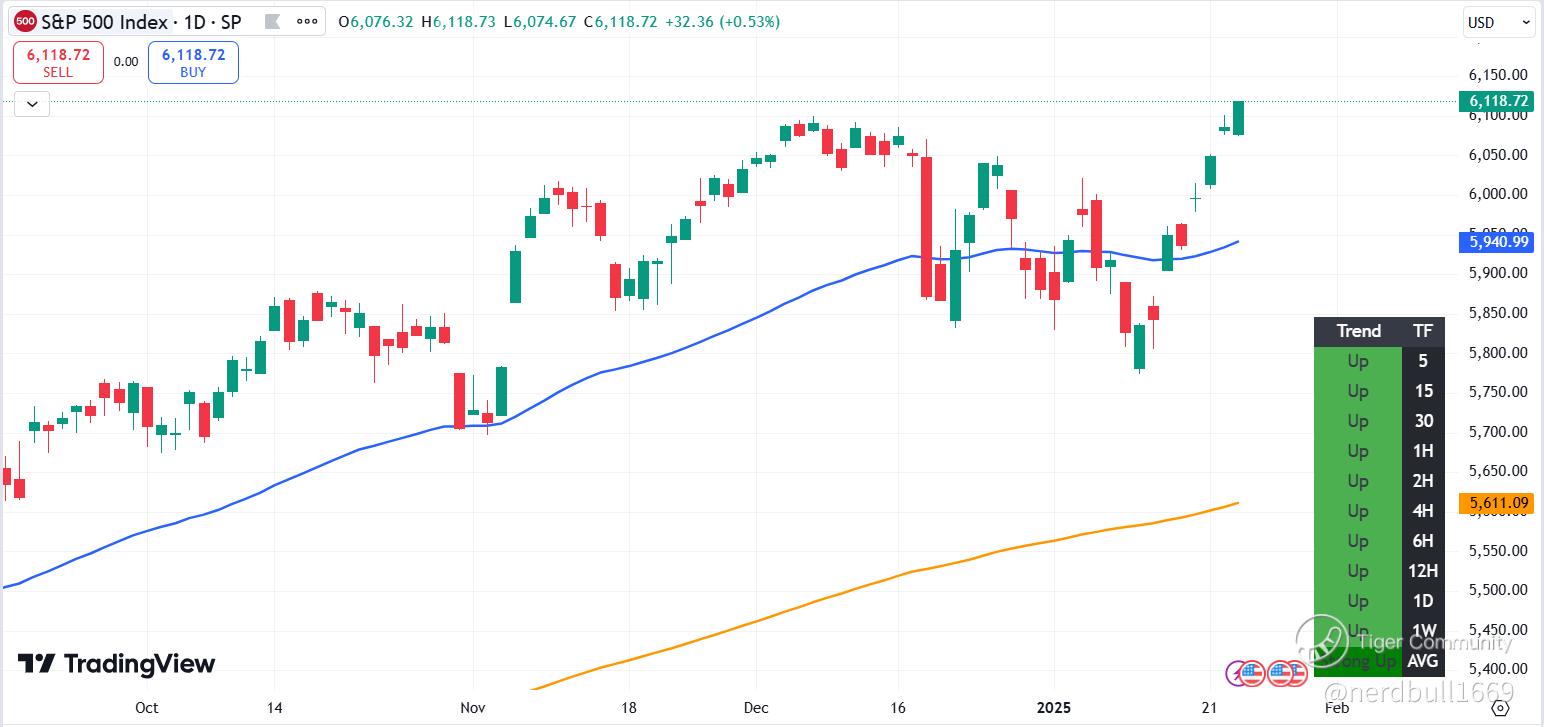Click the Dec label on time axis

click(x=756, y=708)
